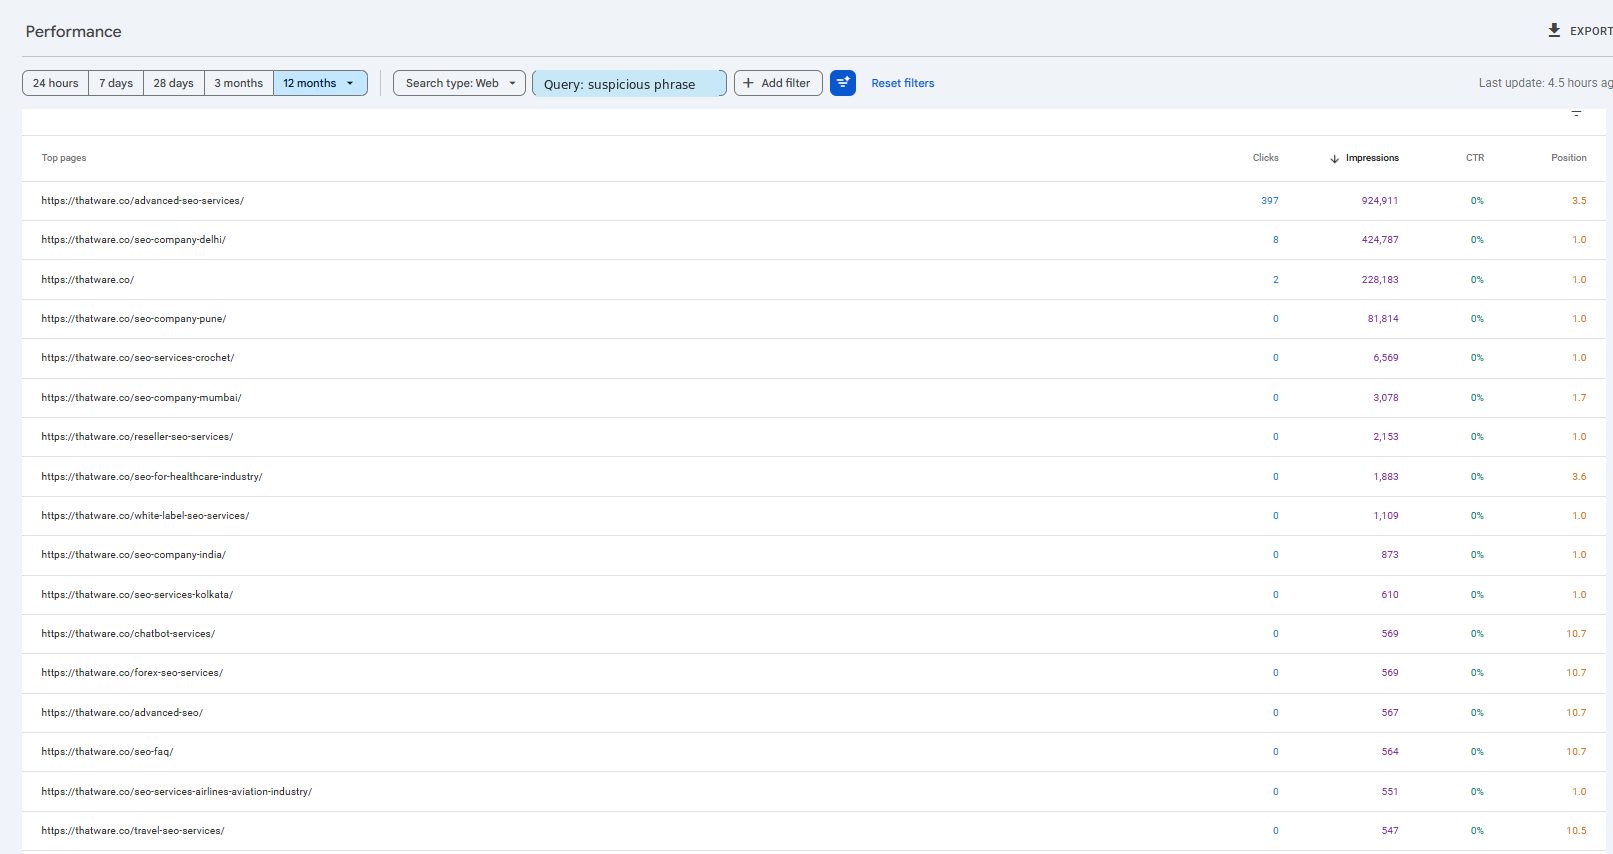Click the Impressions sort arrow icon
Screen dimensions: 1613x854
1334,158
